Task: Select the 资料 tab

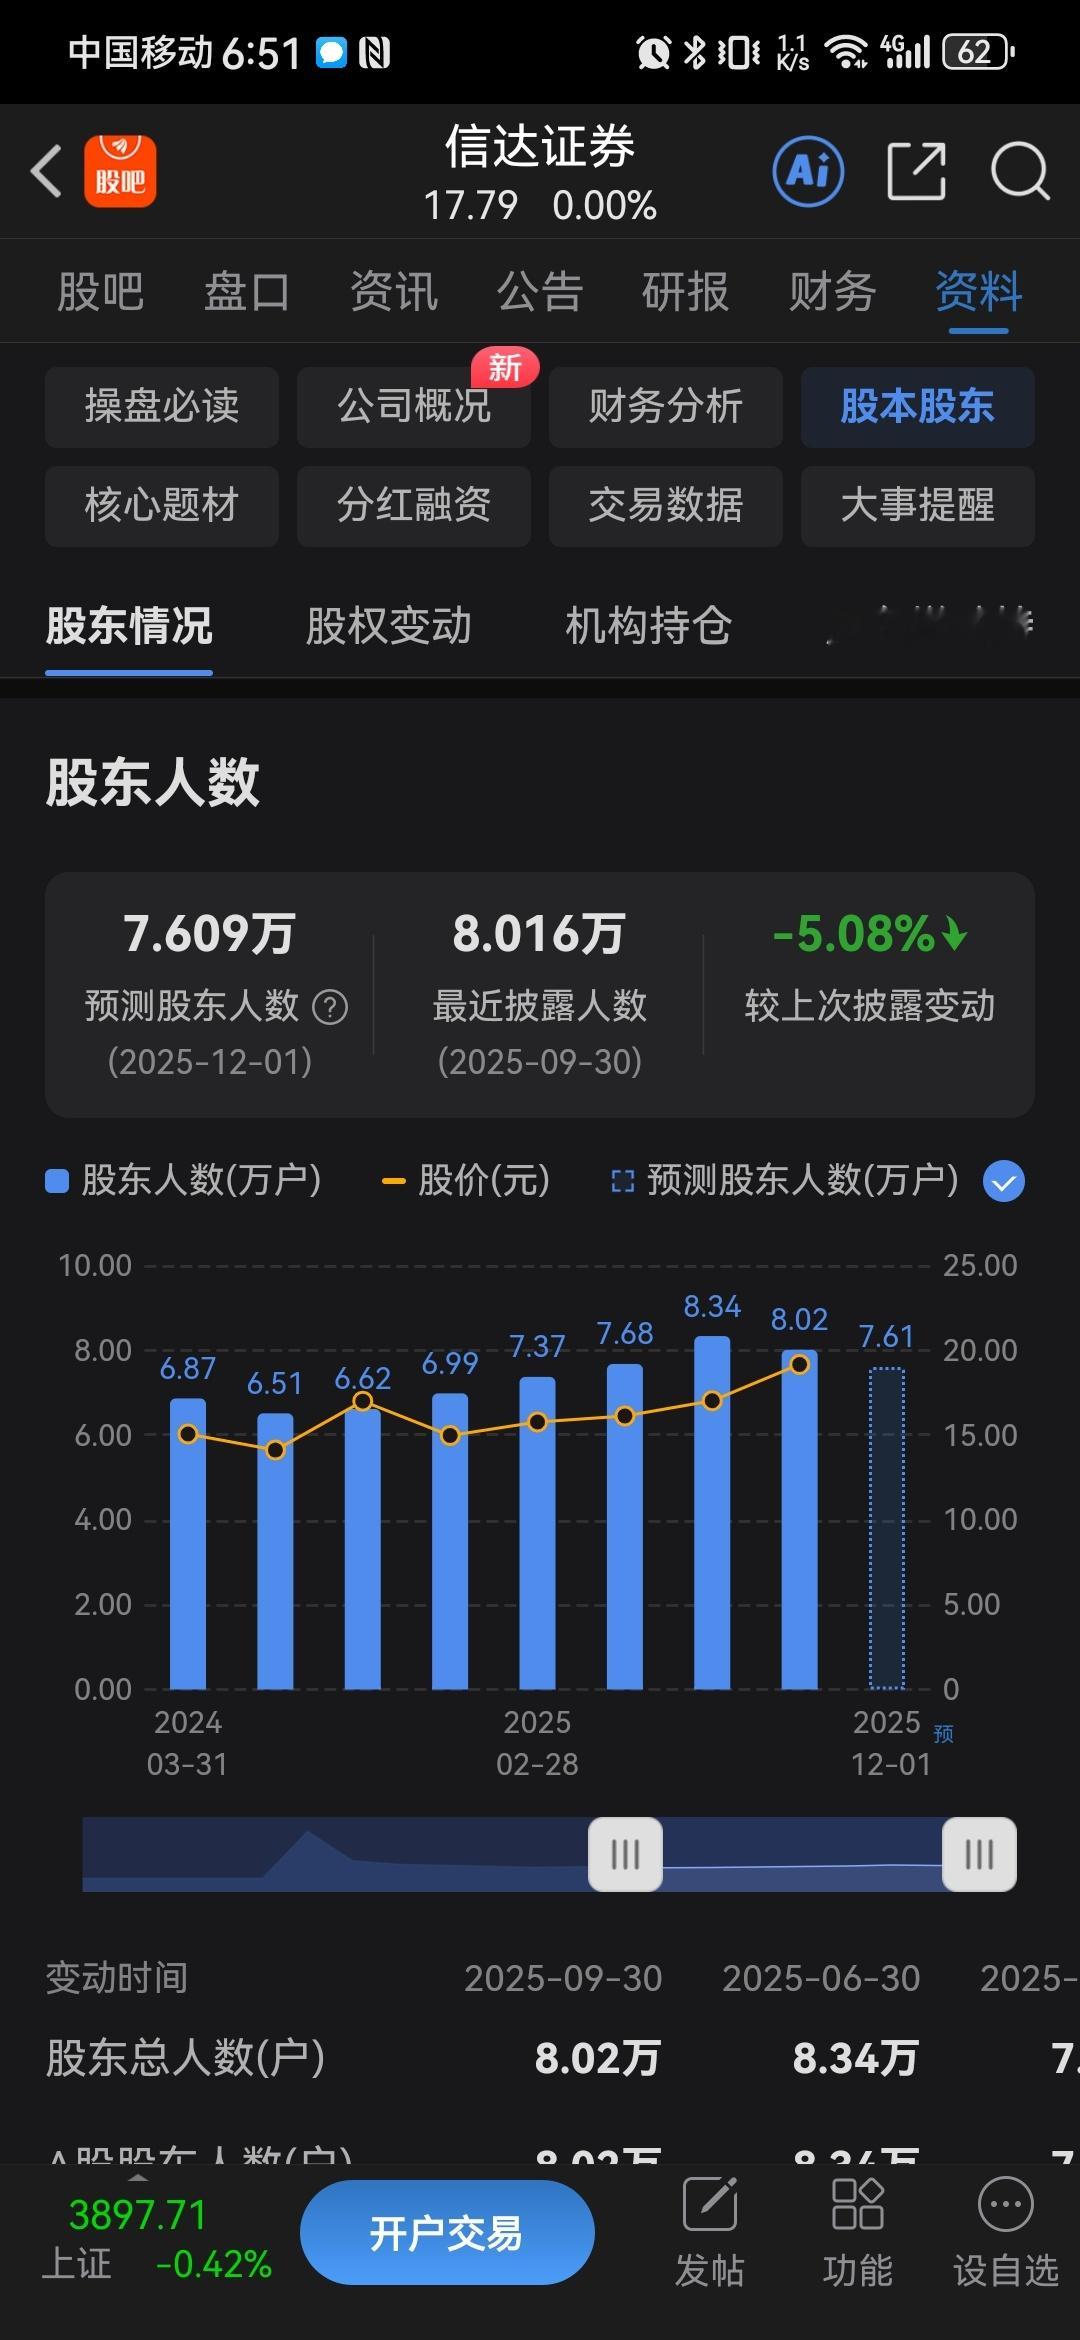Action: (x=979, y=292)
